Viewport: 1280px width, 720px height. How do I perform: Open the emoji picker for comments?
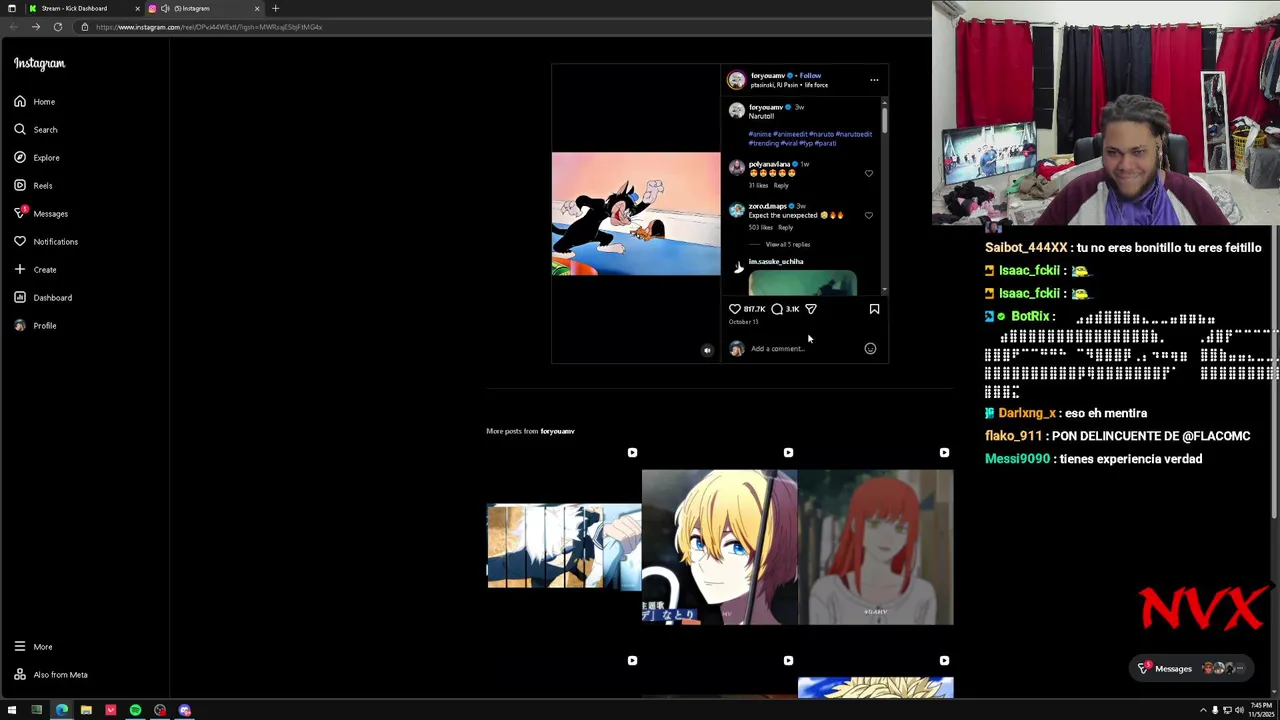click(x=870, y=348)
